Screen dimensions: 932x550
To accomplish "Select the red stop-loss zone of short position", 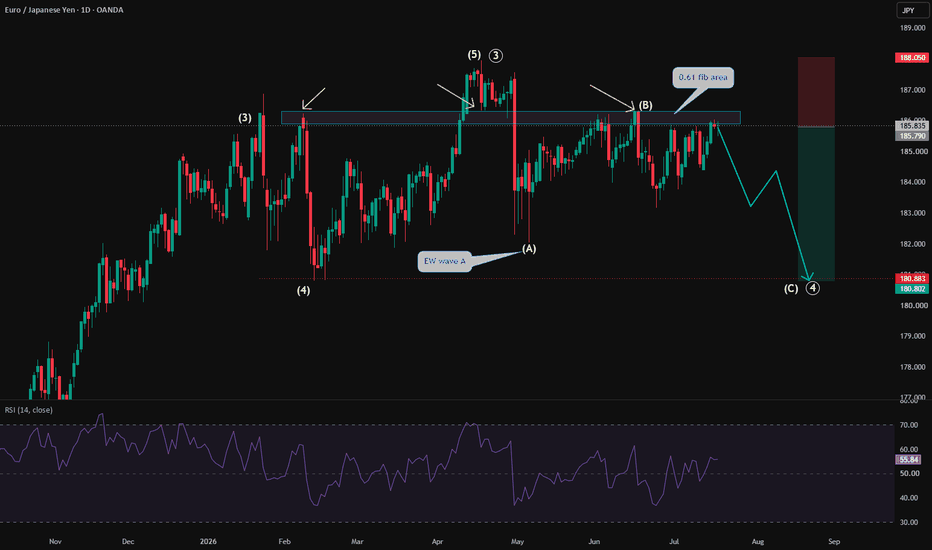I will click(x=816, y=92).
